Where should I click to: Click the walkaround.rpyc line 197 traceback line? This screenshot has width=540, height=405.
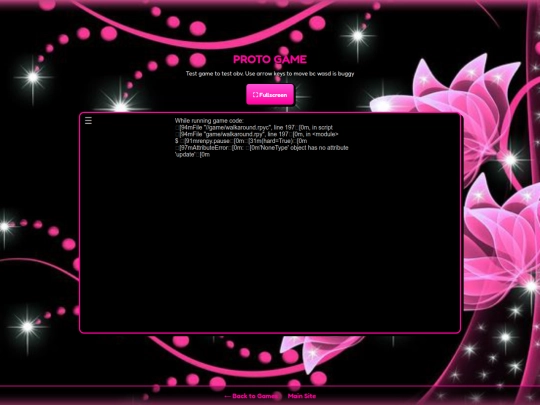(254, 127)
